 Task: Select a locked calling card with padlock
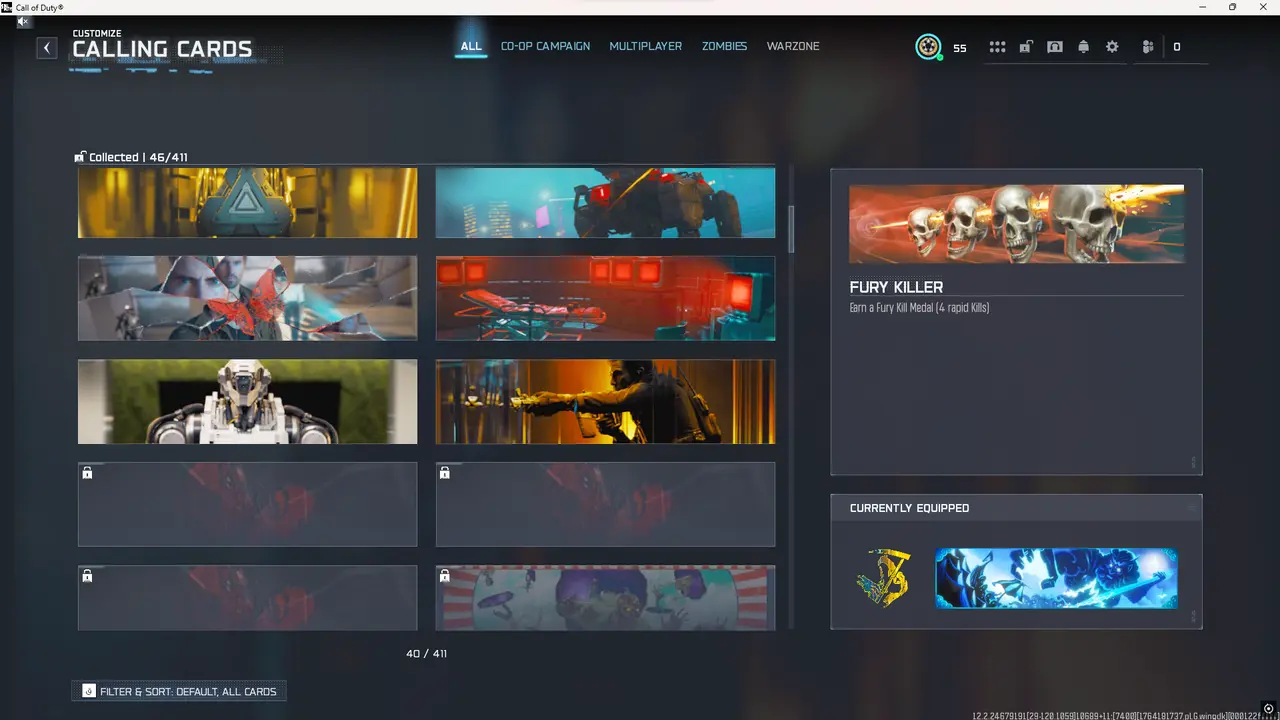pos(247,504)
